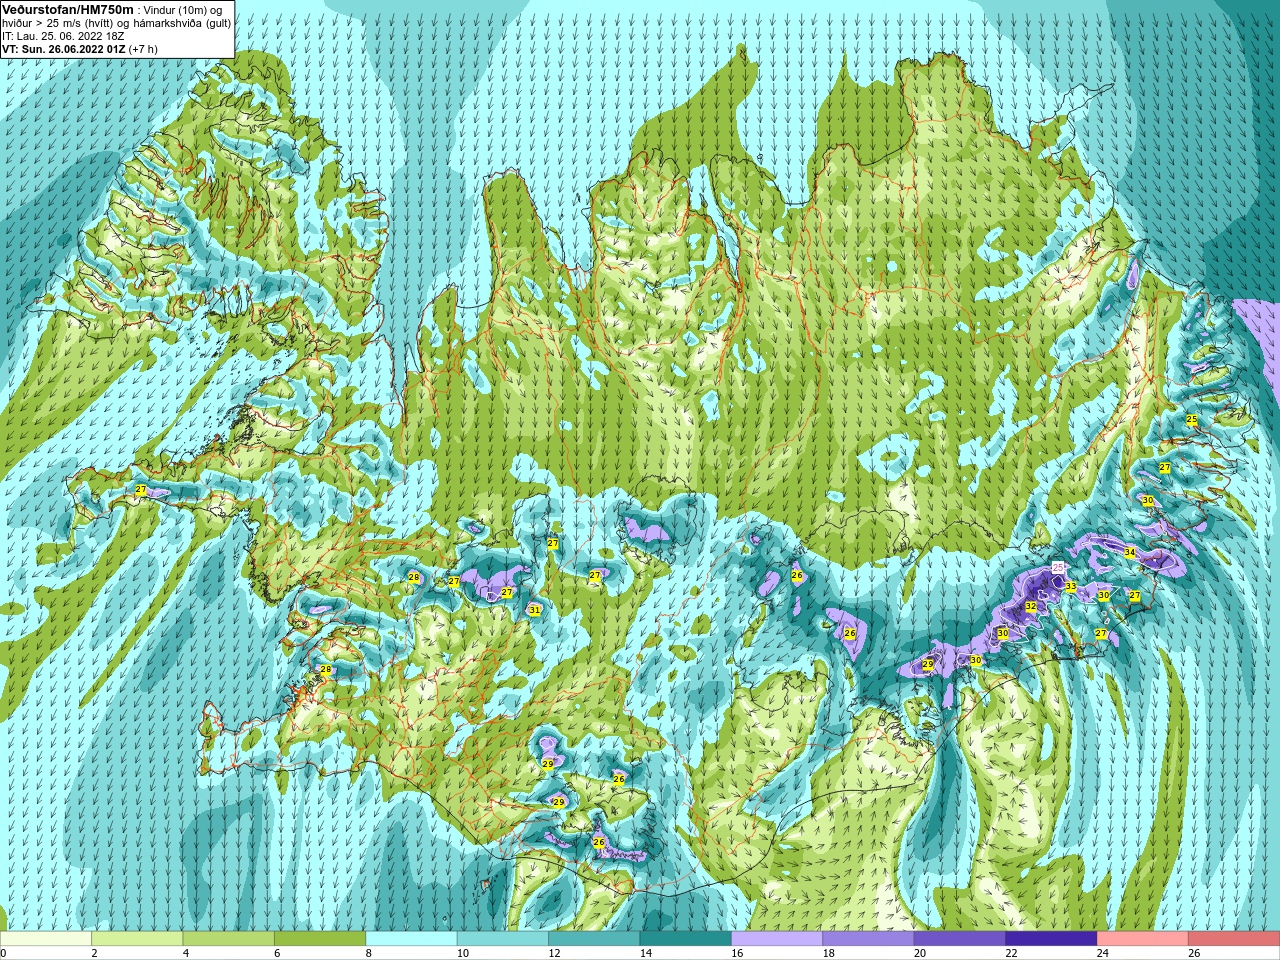
Task: Click the dark teal 14–16 legend swatch
Action: tap(687, 939)
